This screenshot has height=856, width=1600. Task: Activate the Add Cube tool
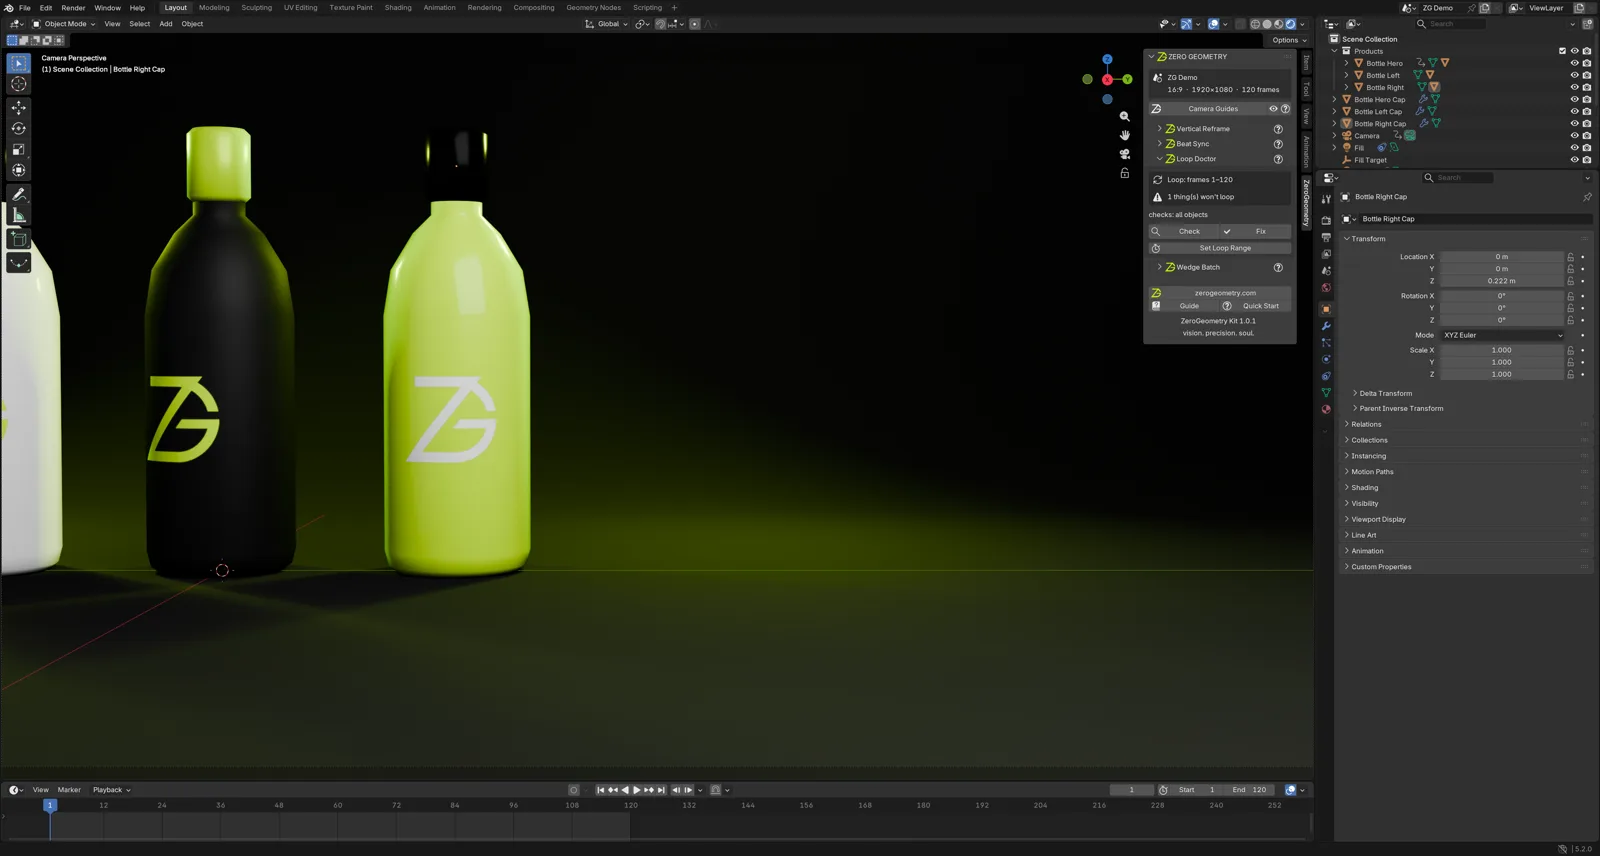tap(18, 239)
